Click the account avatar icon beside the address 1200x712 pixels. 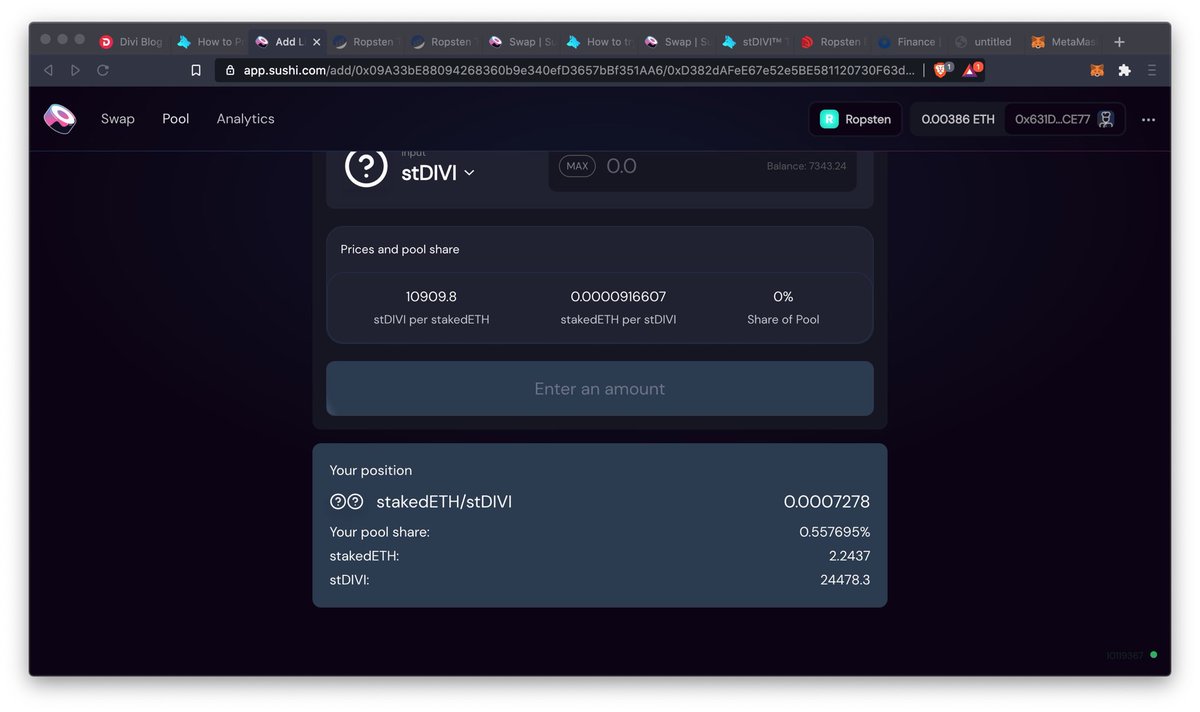[1106, 119]
